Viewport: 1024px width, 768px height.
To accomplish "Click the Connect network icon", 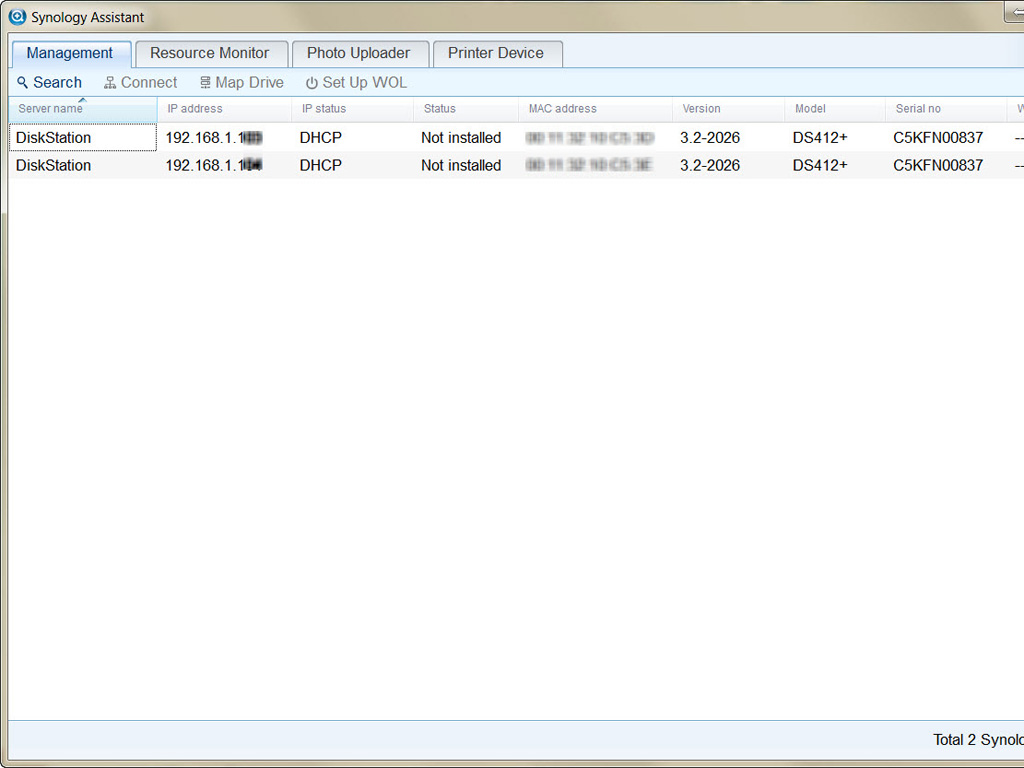I will 110,83.
